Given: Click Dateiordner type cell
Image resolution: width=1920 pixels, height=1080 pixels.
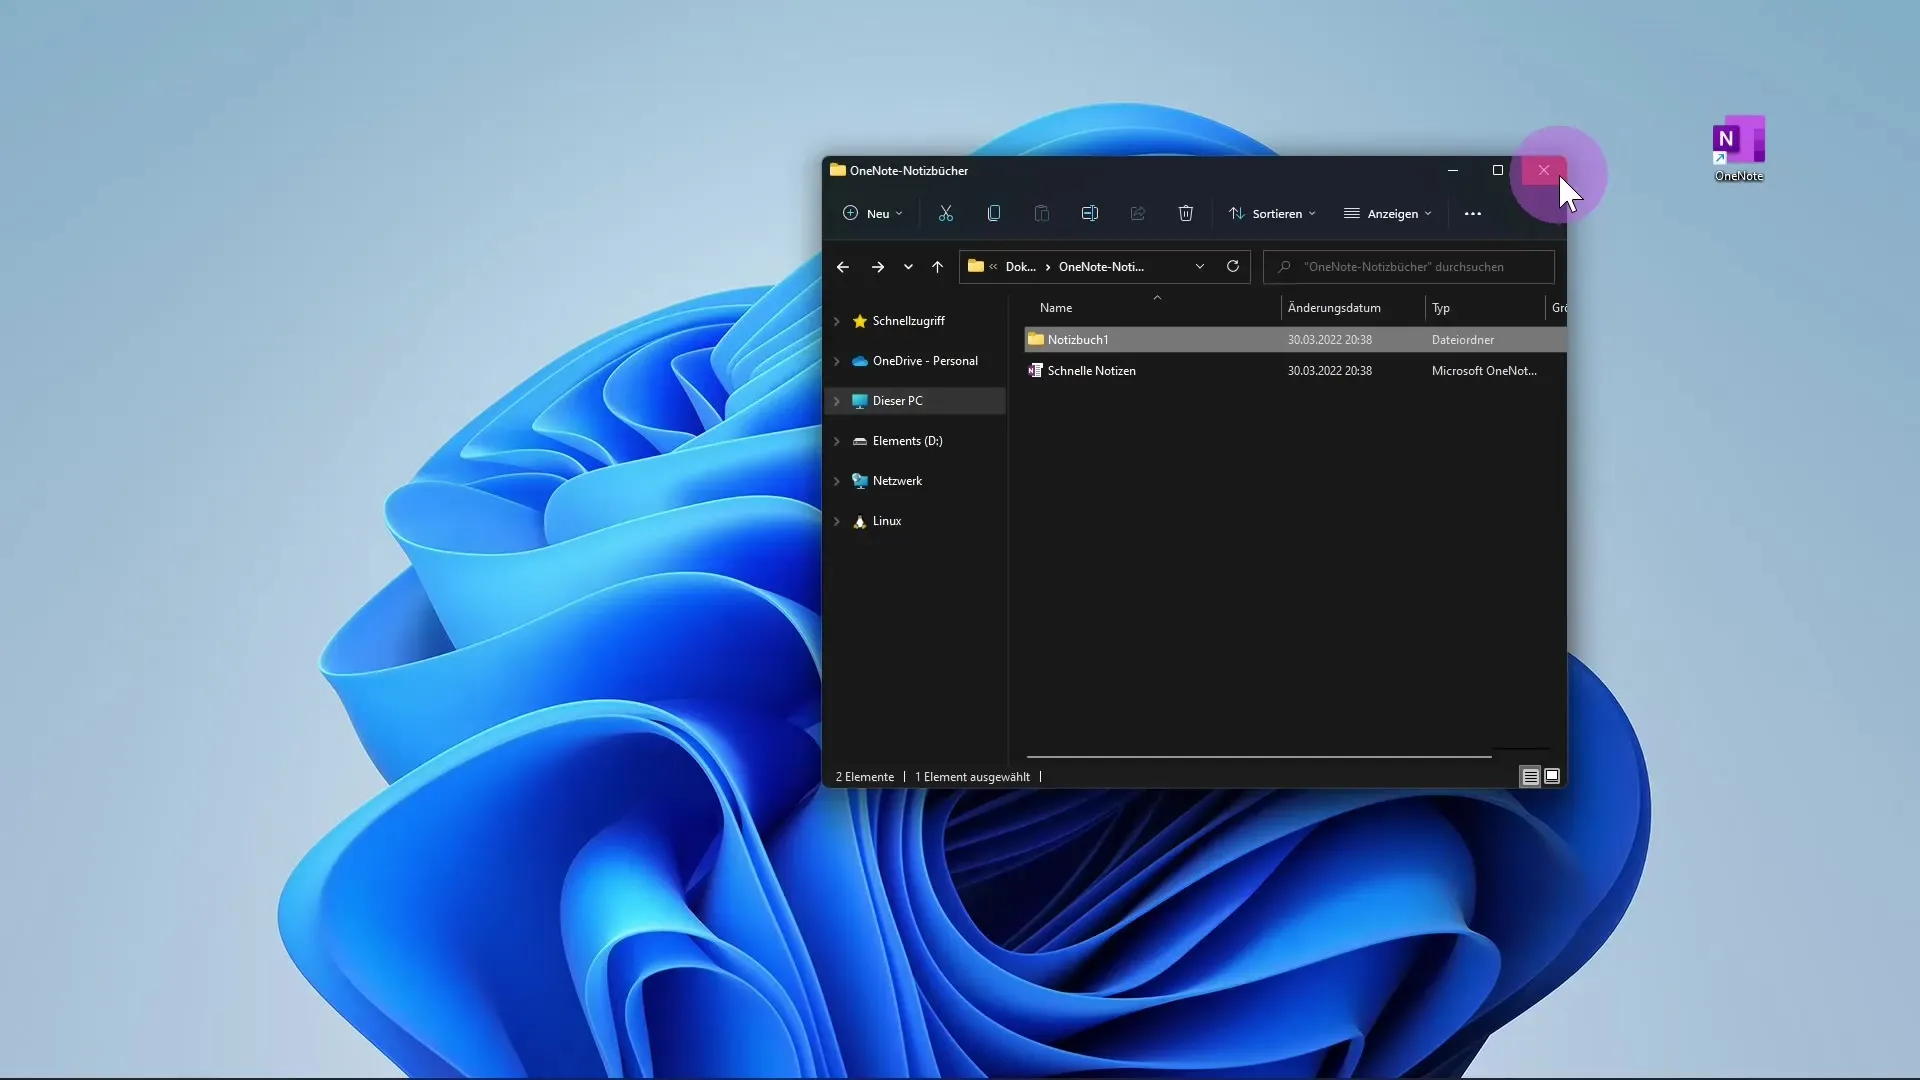Looking at the screenshot, I should (x=1463, y=340).
